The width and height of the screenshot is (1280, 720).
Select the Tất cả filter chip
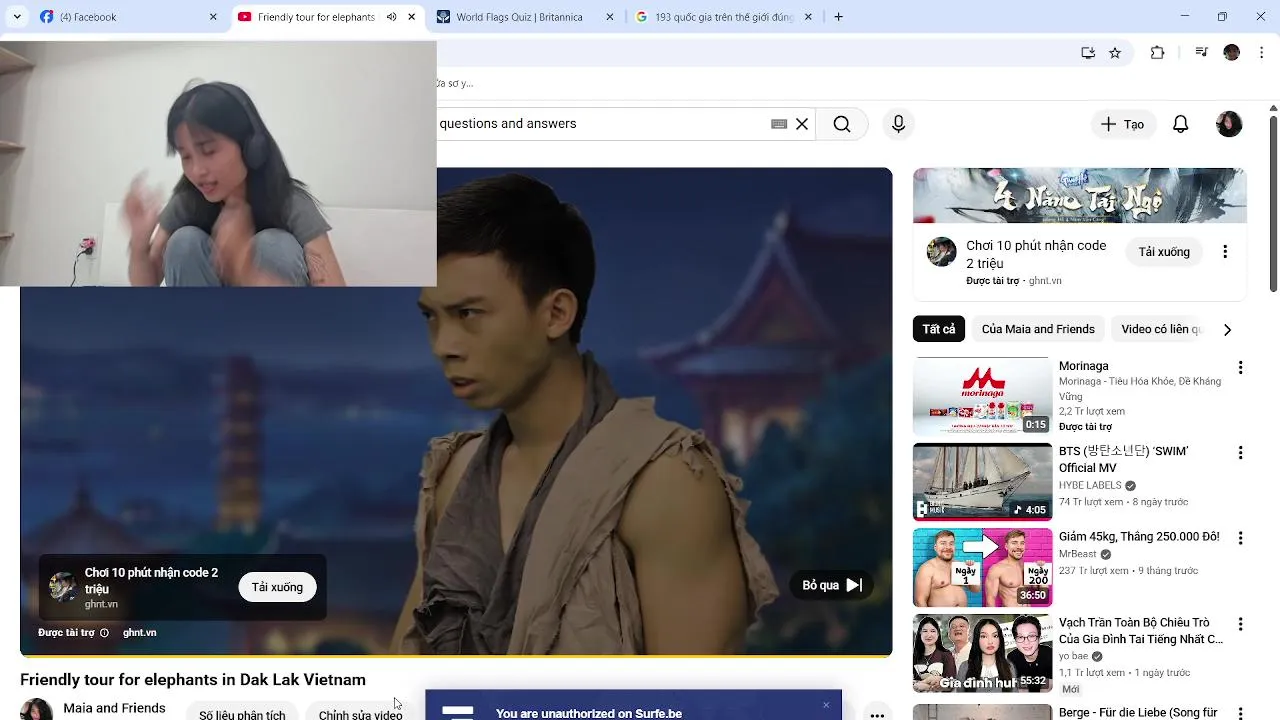point(939,329)
